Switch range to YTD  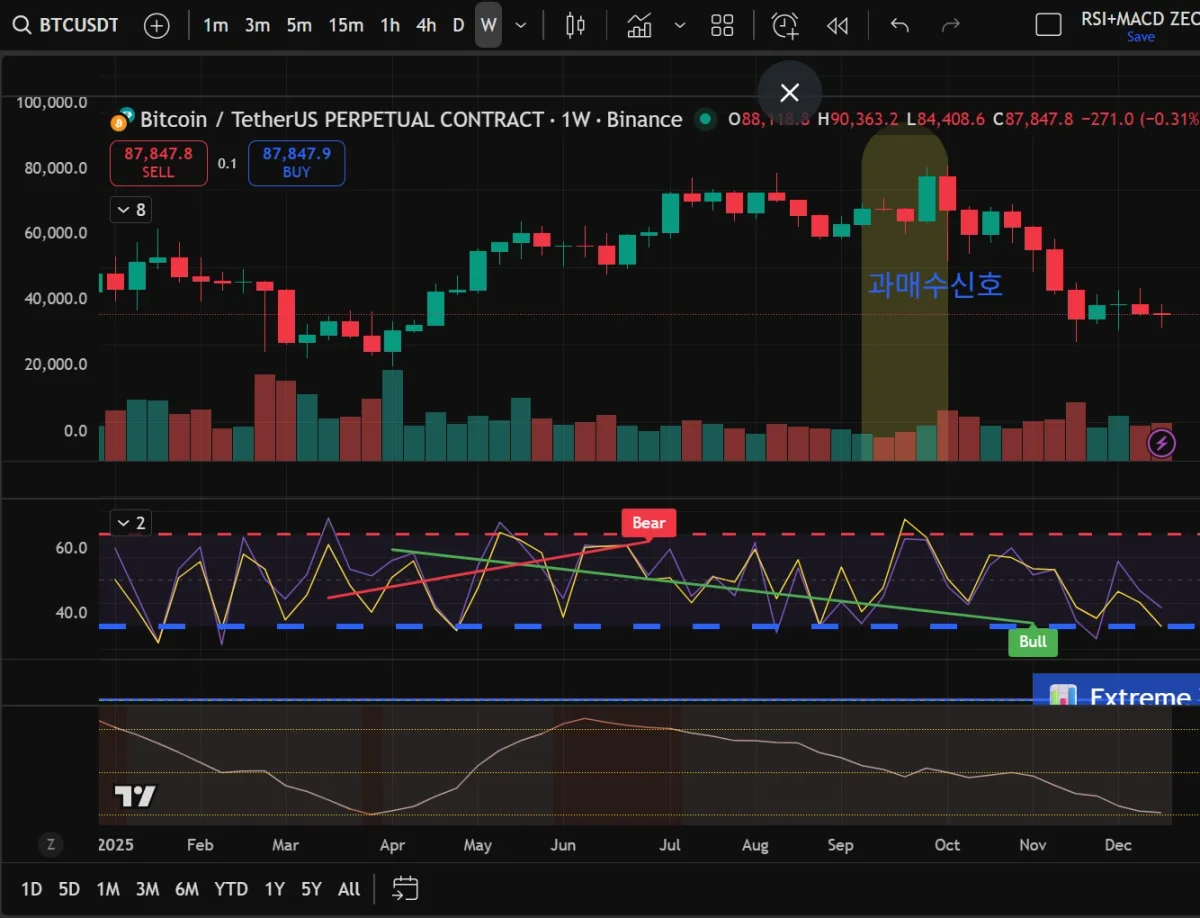pos(231,888)
